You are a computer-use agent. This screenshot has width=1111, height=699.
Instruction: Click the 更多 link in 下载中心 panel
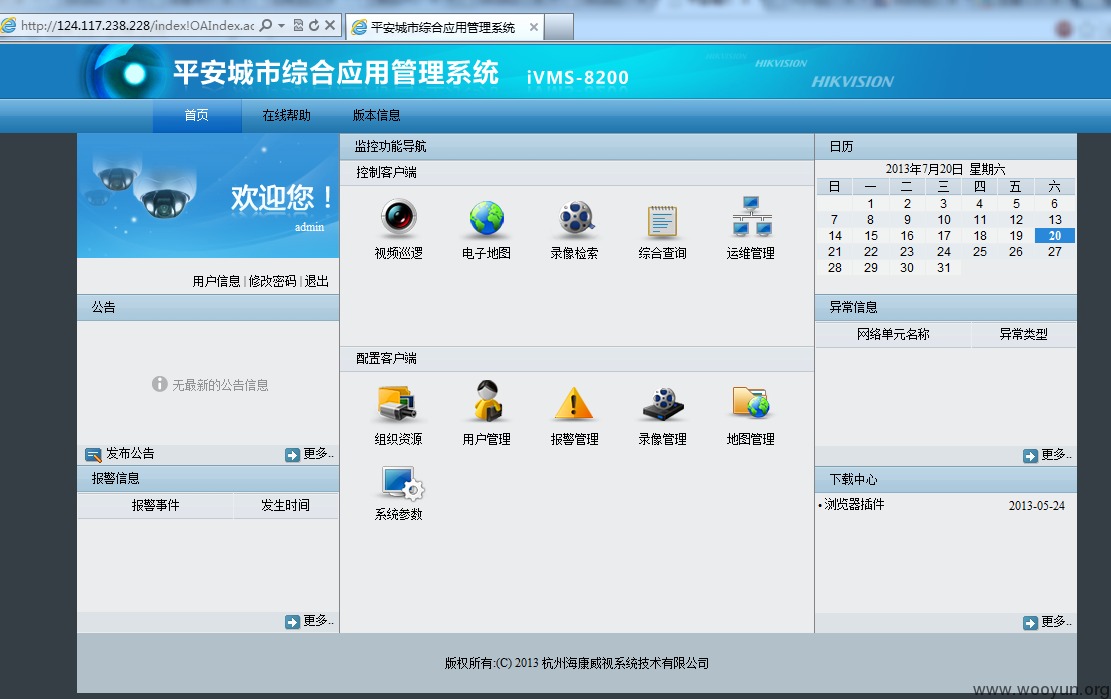(1056, 622)
